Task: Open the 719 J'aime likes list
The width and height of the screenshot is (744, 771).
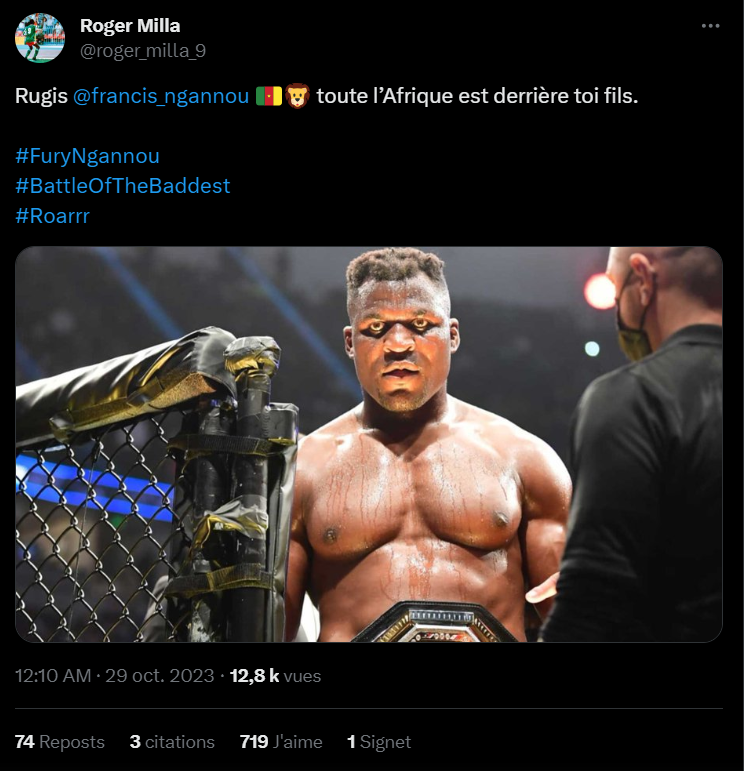Action: pyautogui.click(x=281, y=742)
